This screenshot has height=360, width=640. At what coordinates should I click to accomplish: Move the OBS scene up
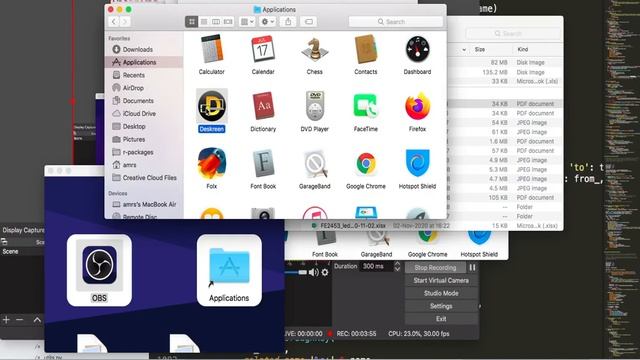click(37, 320)
